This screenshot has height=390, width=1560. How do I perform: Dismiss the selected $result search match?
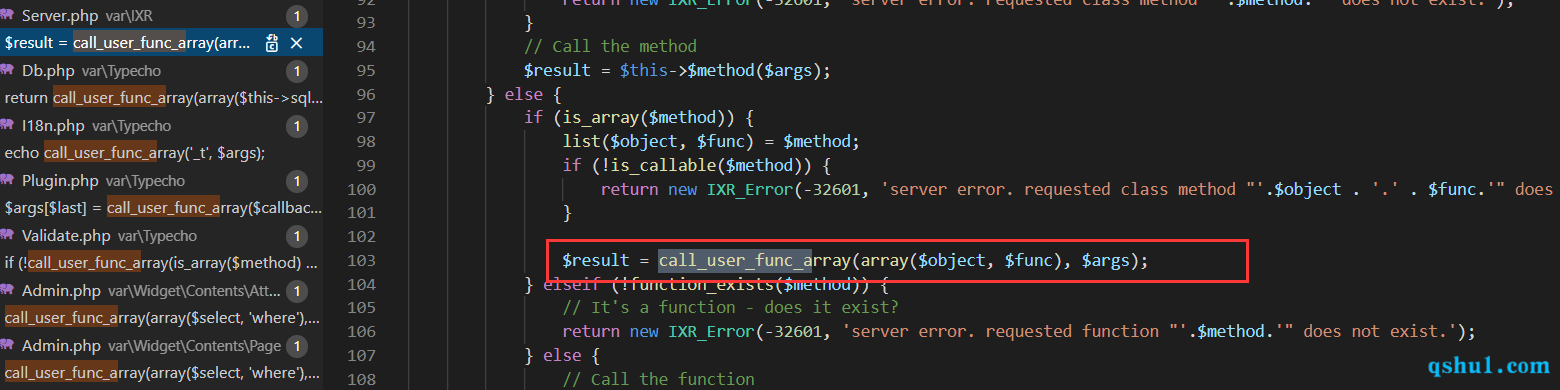296,43
